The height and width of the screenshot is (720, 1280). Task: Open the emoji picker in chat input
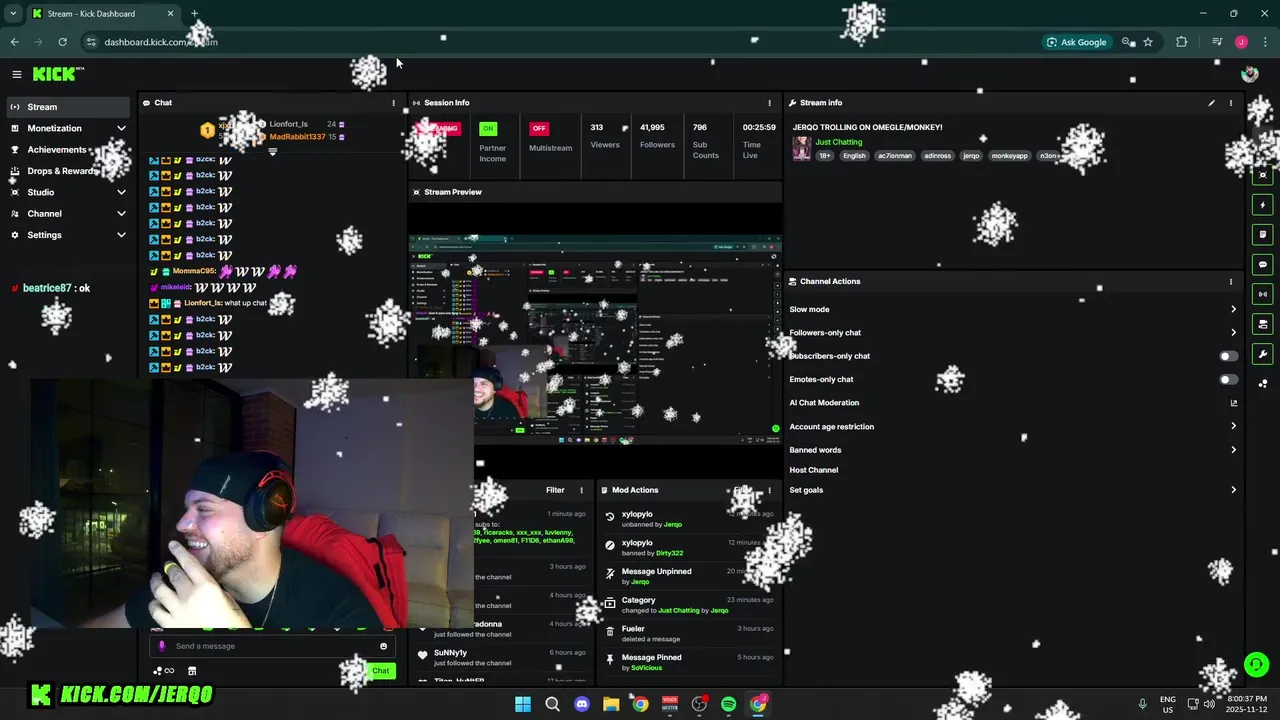click(383, 646)
